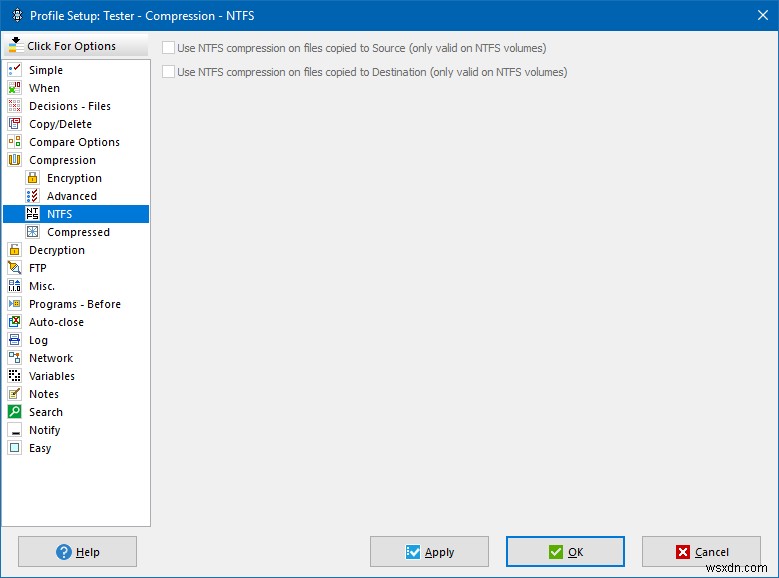Click the Notes pencil icon
Image resolution: width=779 pixels, height=578 pixels.
[14, 394]
